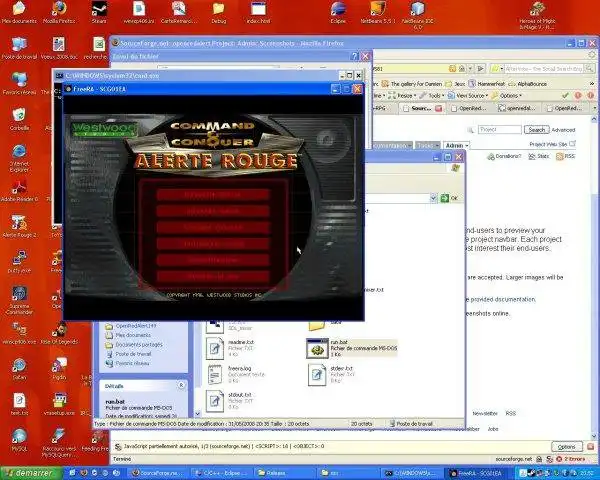This screenshot has height=480, width=600.
Task: Open Documents partagés in Explorer side panel
Action: coord(134,344)
